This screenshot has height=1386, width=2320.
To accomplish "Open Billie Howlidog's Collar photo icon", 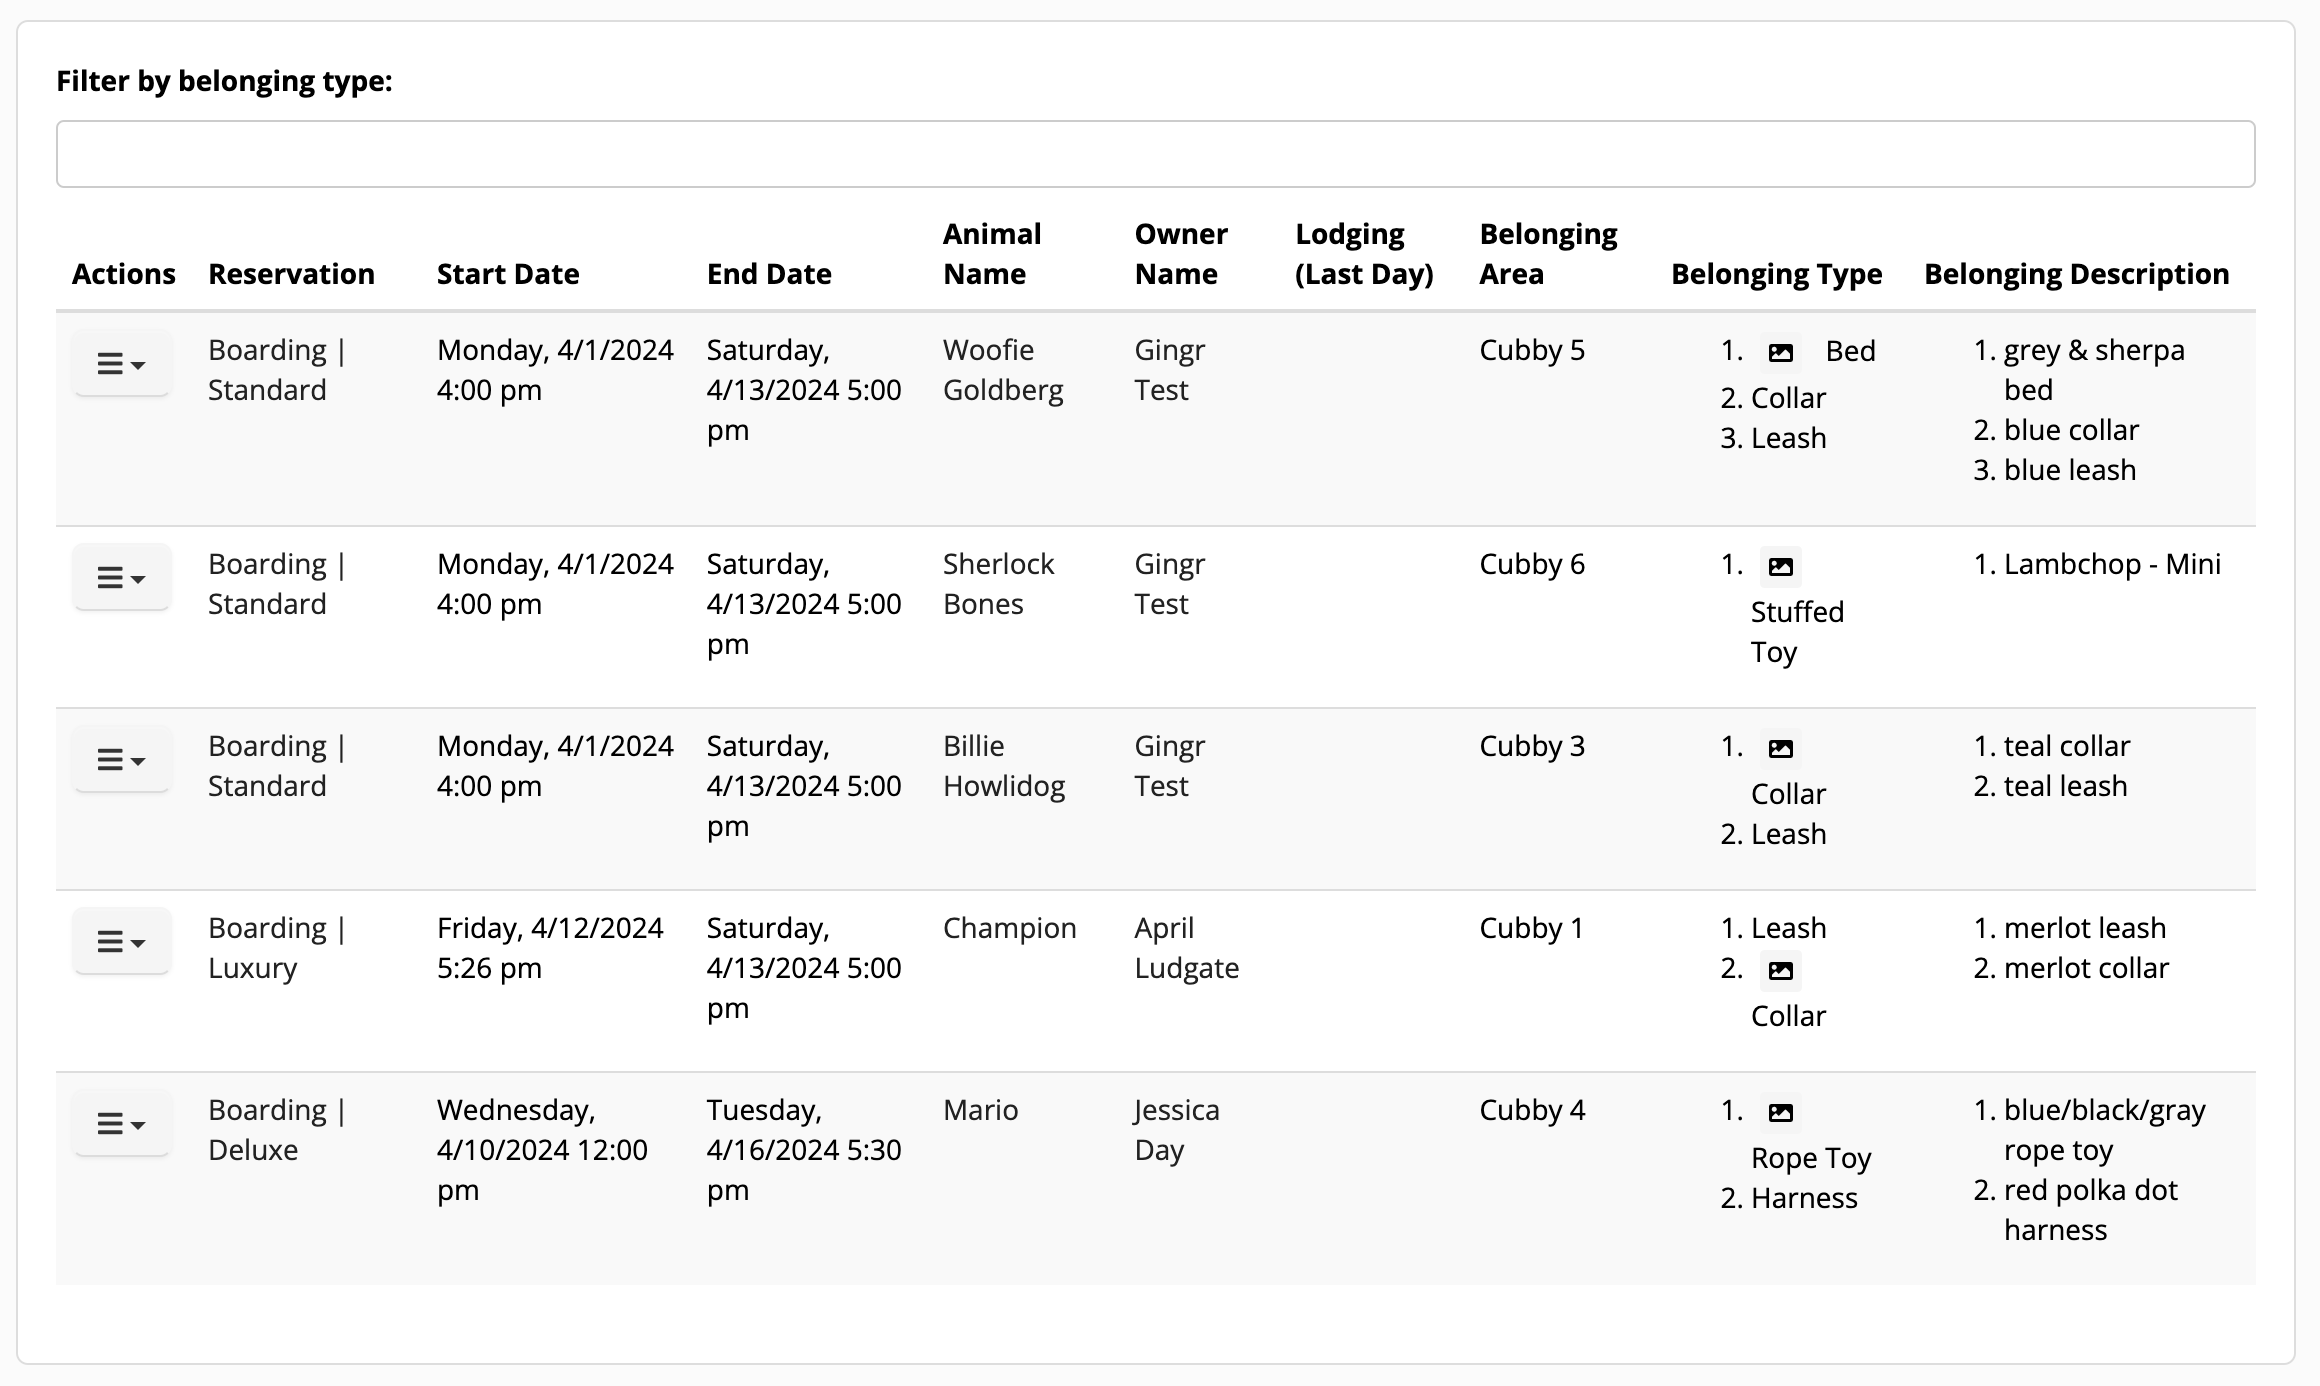I will click(x=1781, y=749).
